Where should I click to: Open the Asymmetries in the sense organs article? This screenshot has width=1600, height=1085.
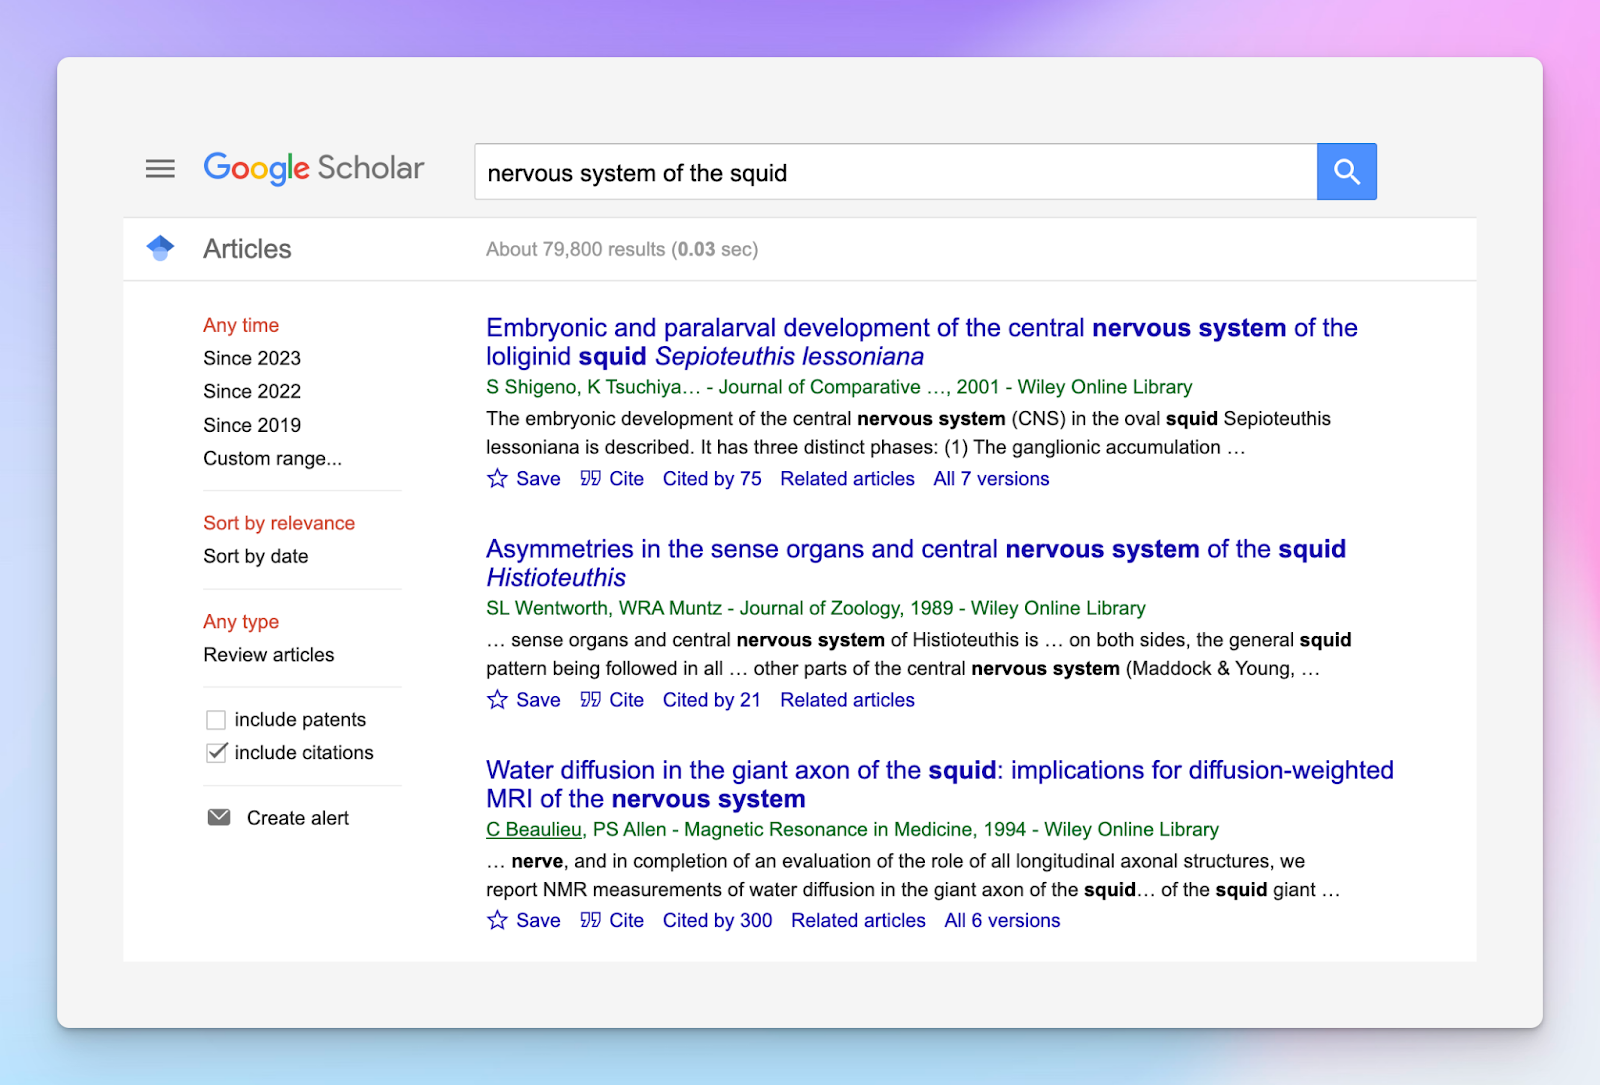pos(916,563)
